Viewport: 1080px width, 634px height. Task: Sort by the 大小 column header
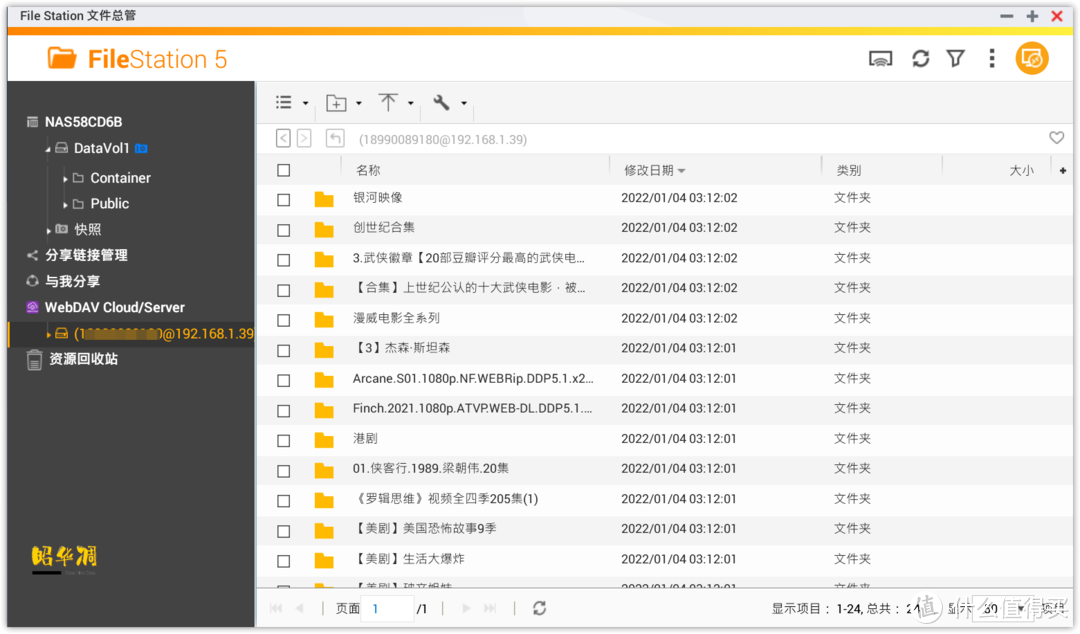(x=1021, y=170)
